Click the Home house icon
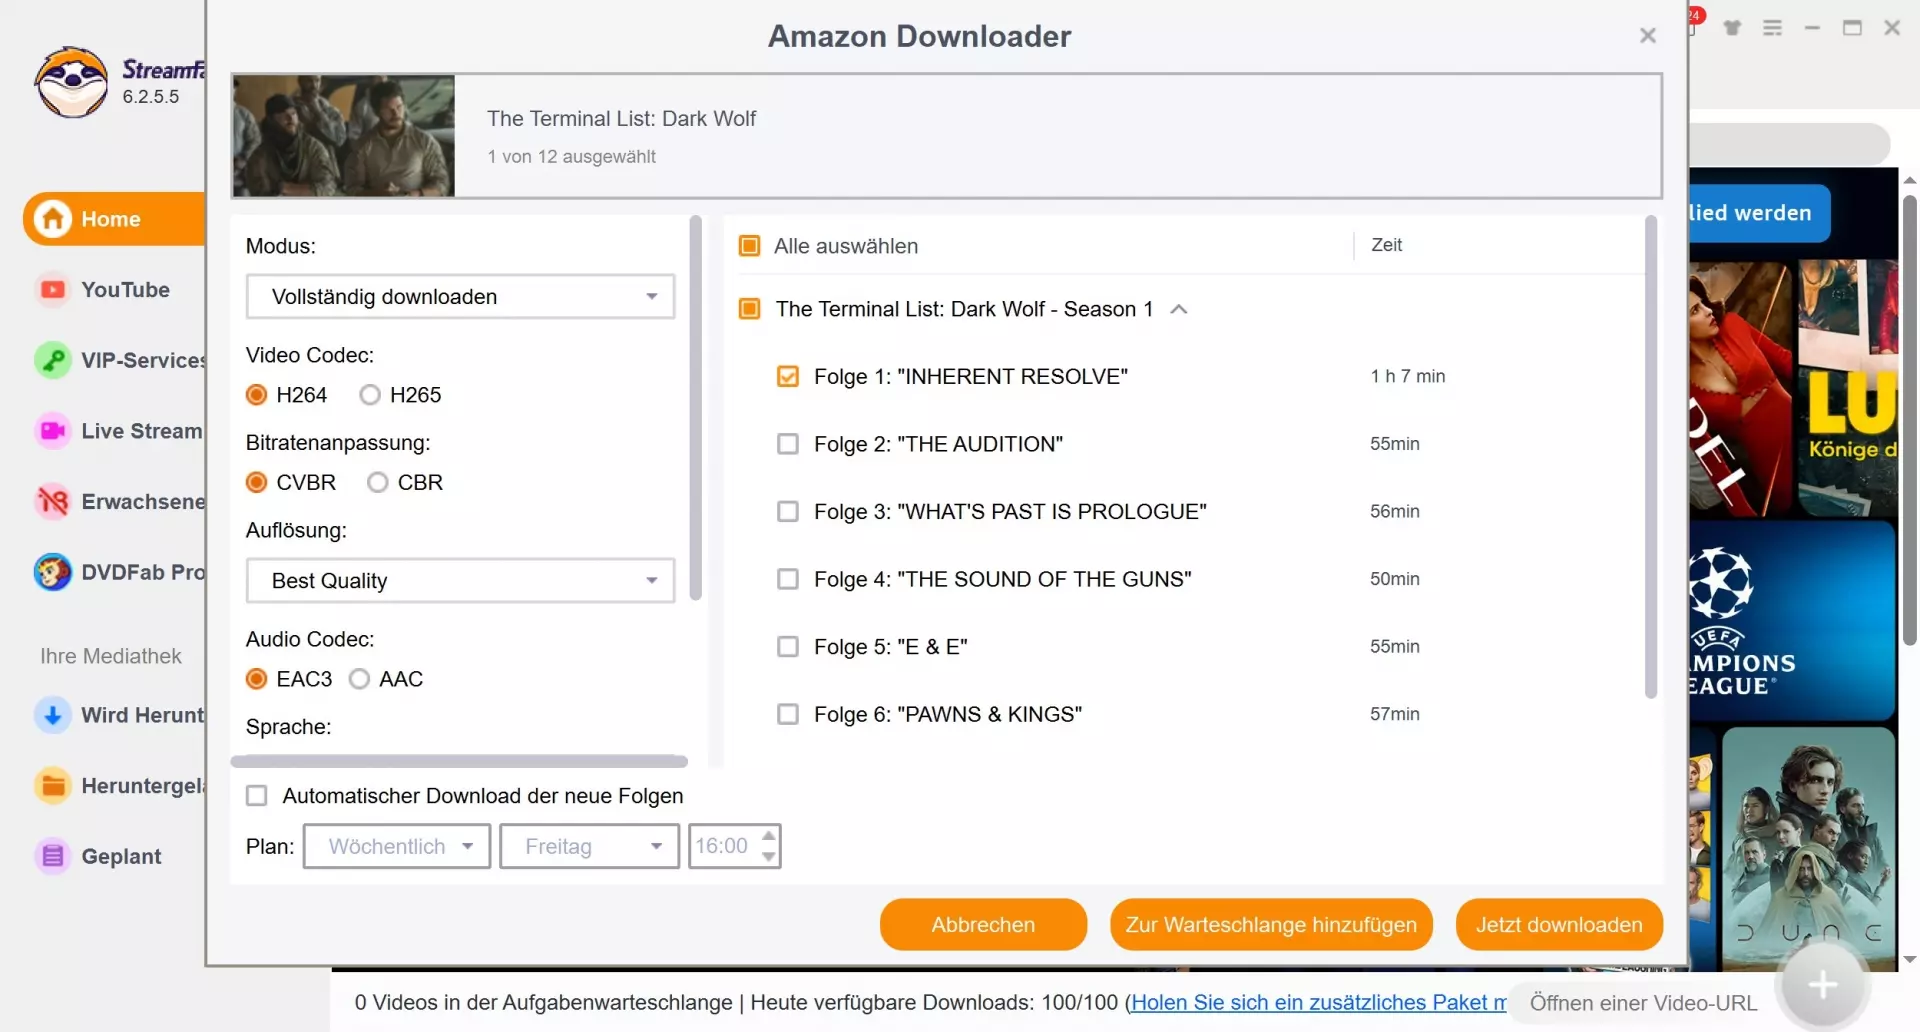 (53, 218)
